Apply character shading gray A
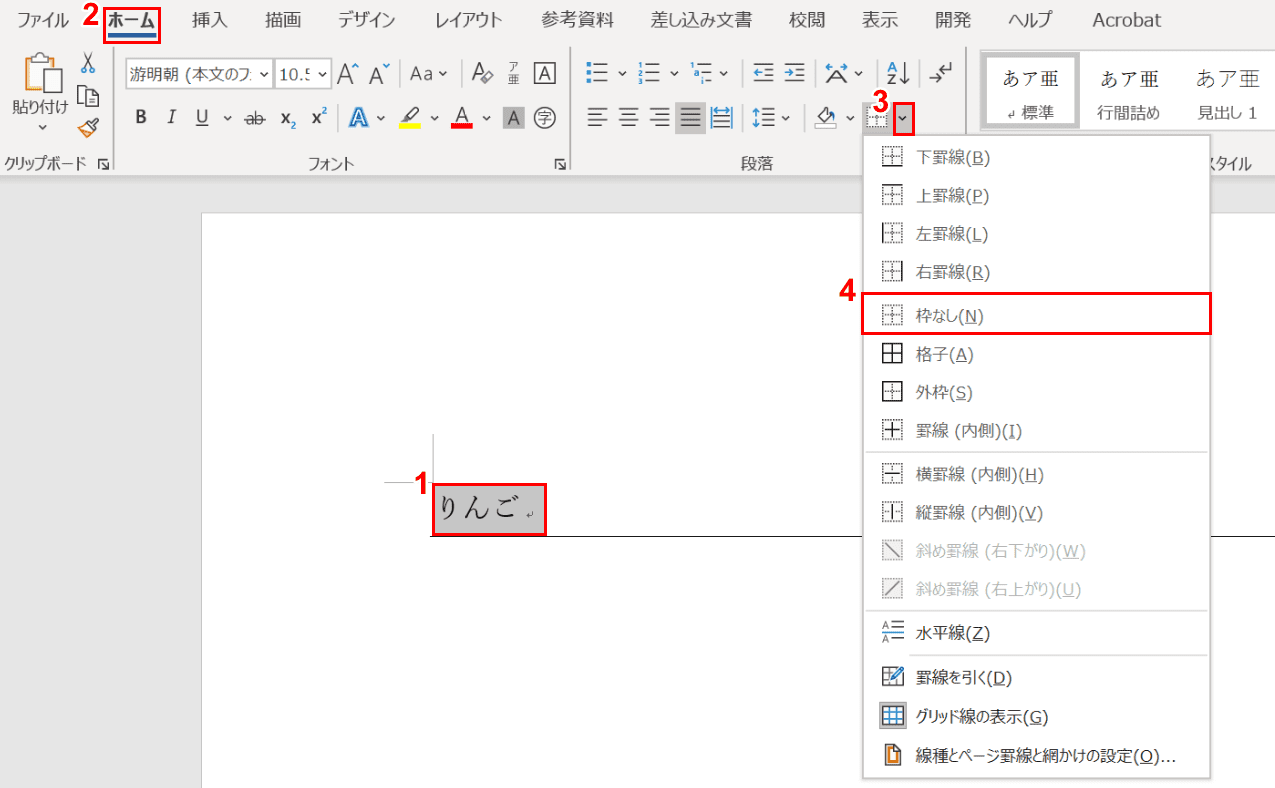 coord(513,118)
